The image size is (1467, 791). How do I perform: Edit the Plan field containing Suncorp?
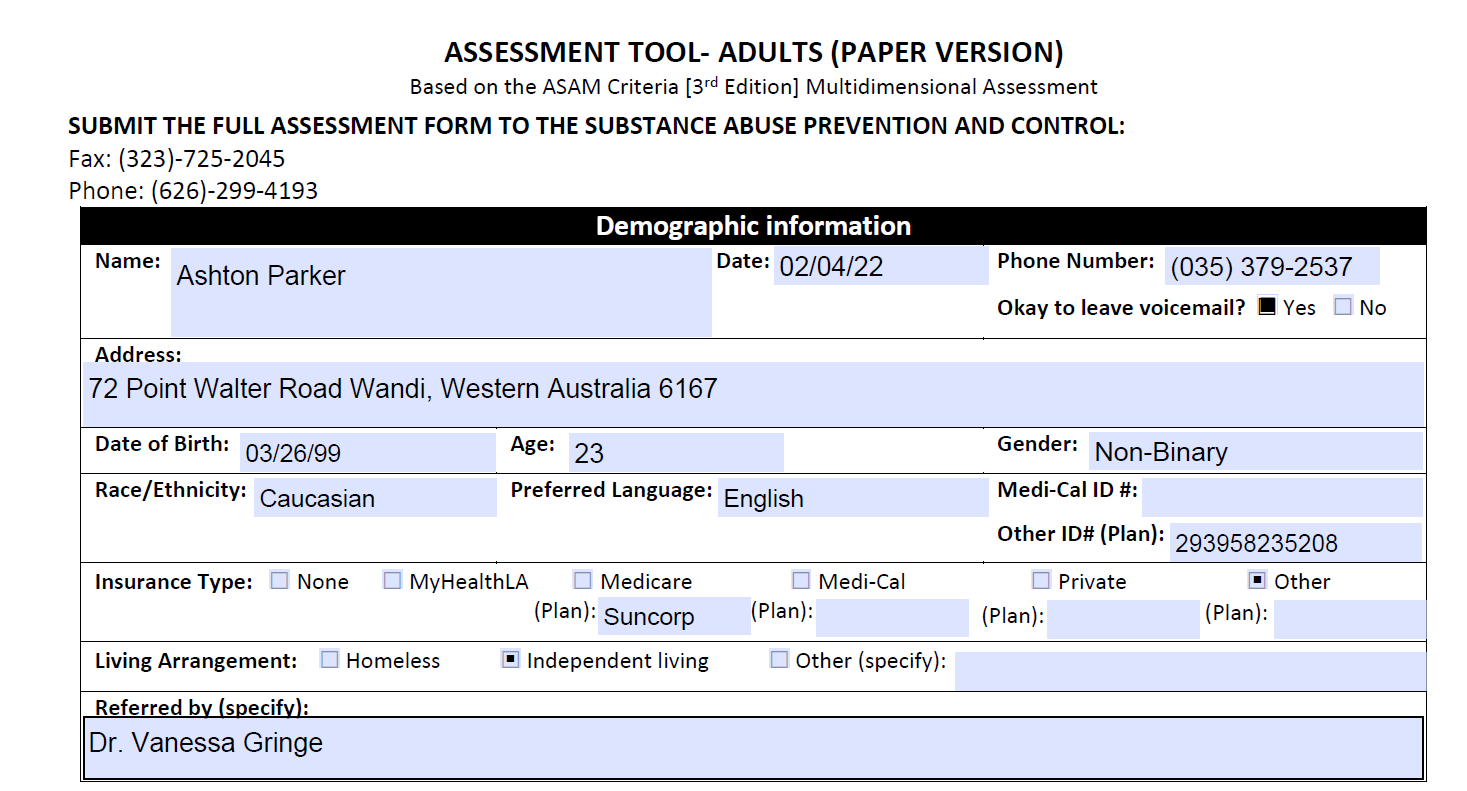click(674, 617)
